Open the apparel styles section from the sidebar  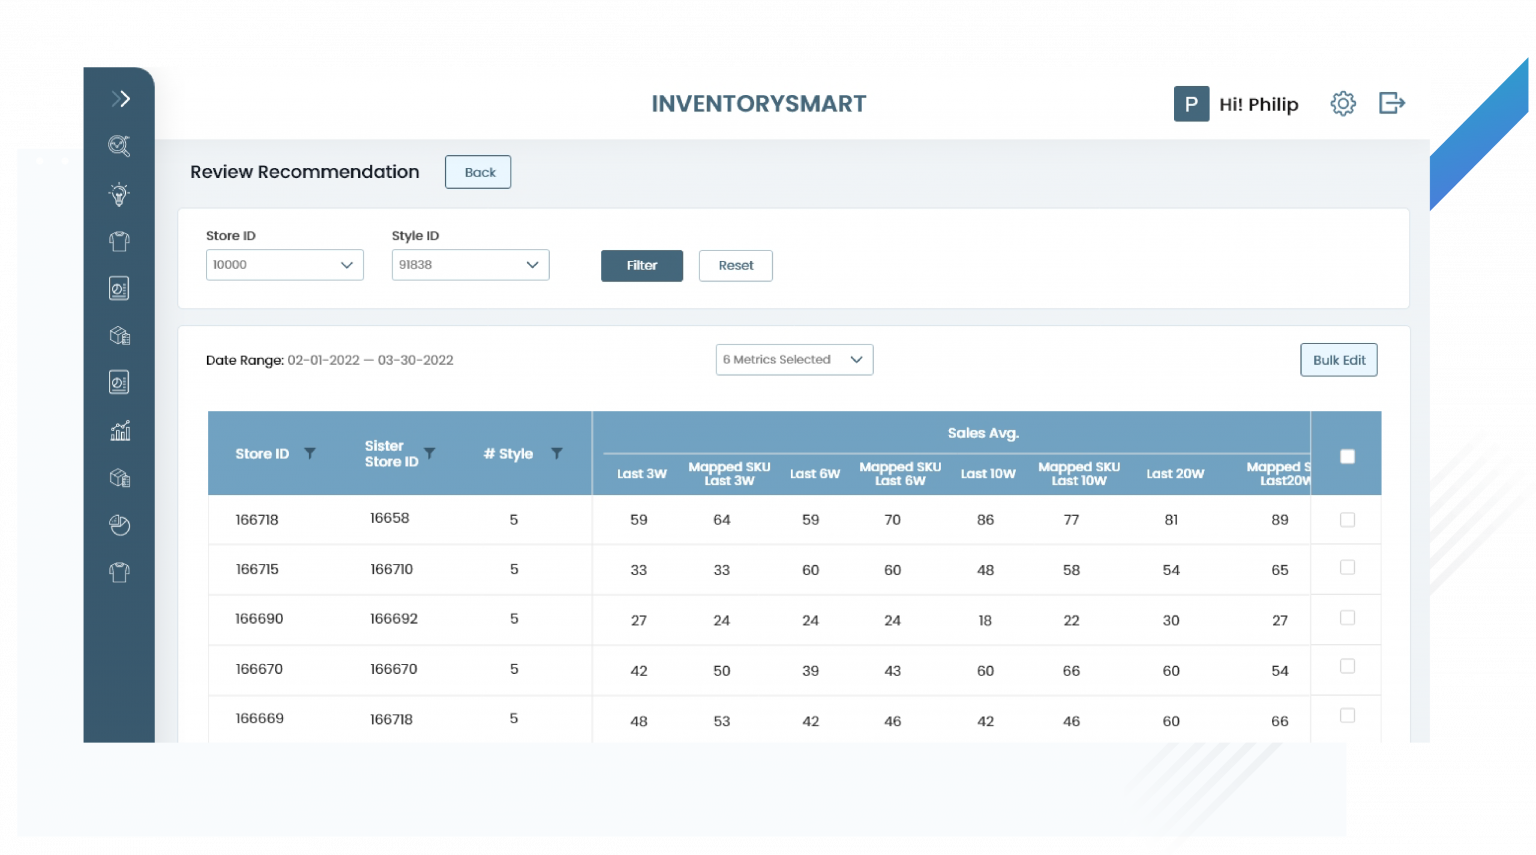[x=119, y=241]
